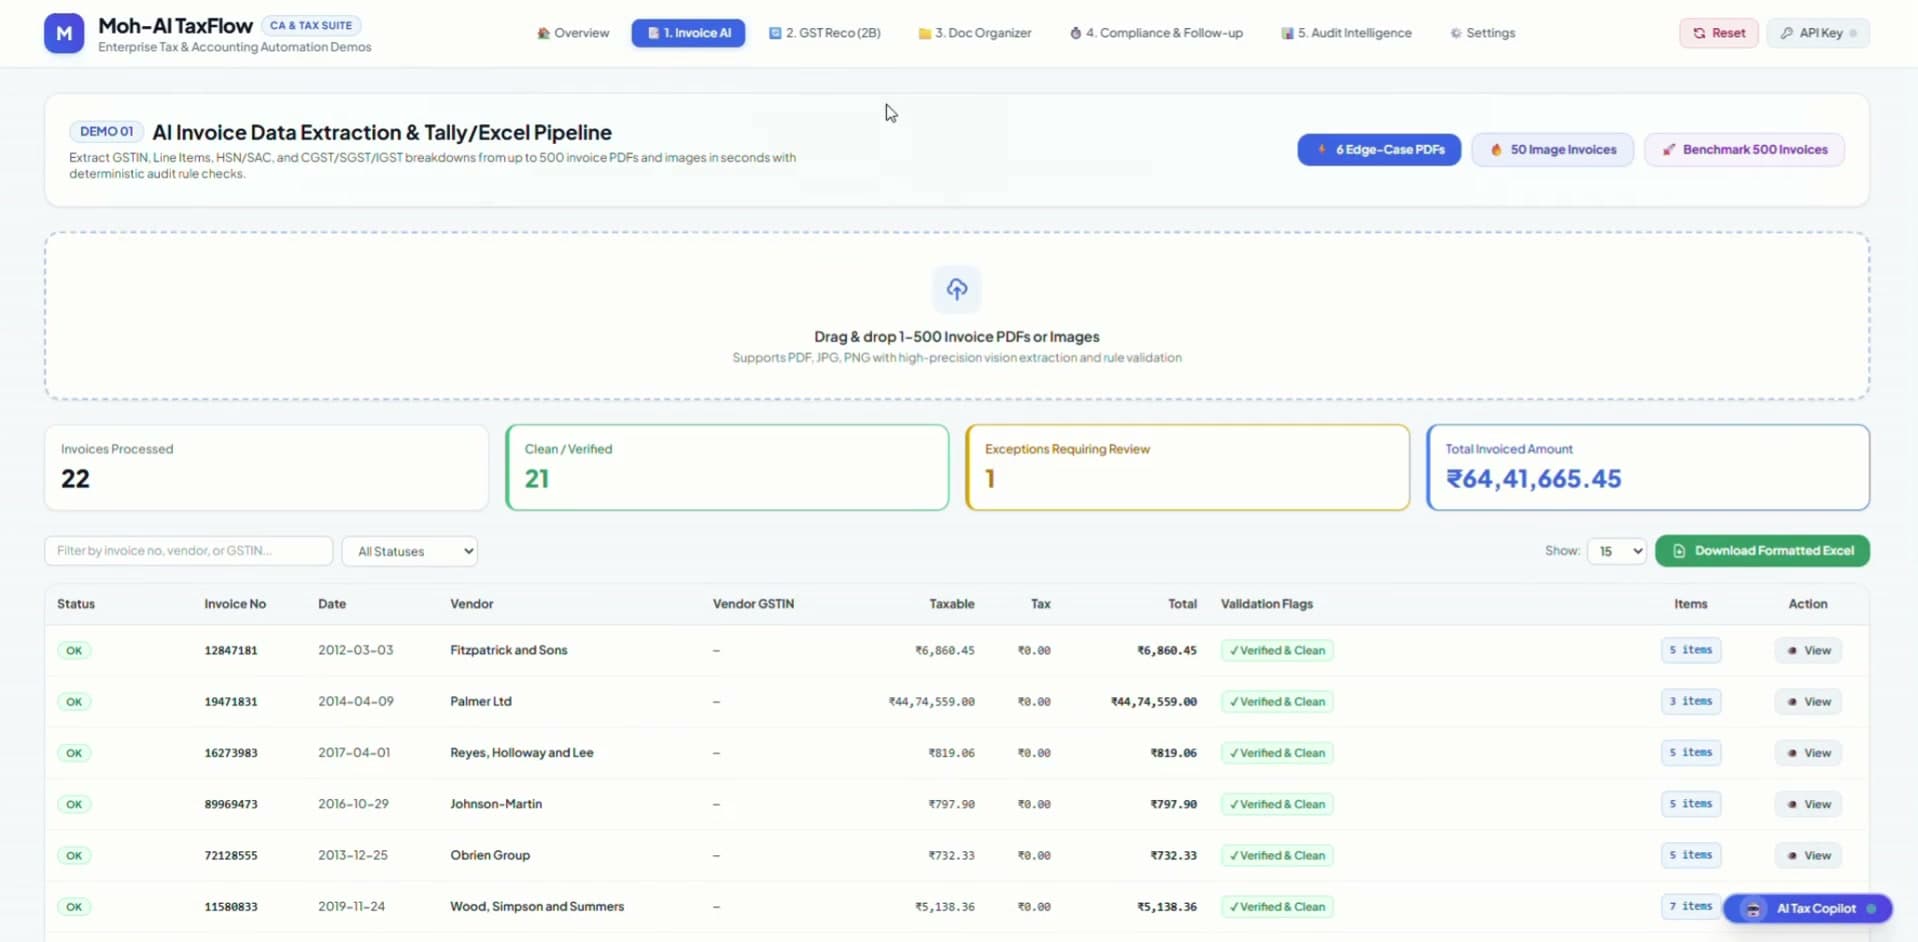Image resolution: width=1918 pixels, height=942 pixels.
Task: Click the Reset button
Action: click(x=1719, y=33)
